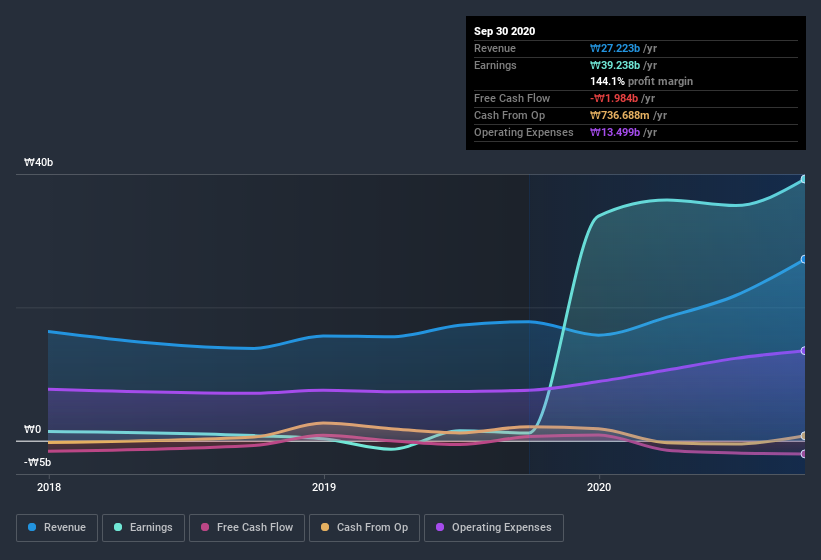Viewport: 821px width, 560px height.
Task: Click the blue Revenue legend dot
Action: pos(32,527)
